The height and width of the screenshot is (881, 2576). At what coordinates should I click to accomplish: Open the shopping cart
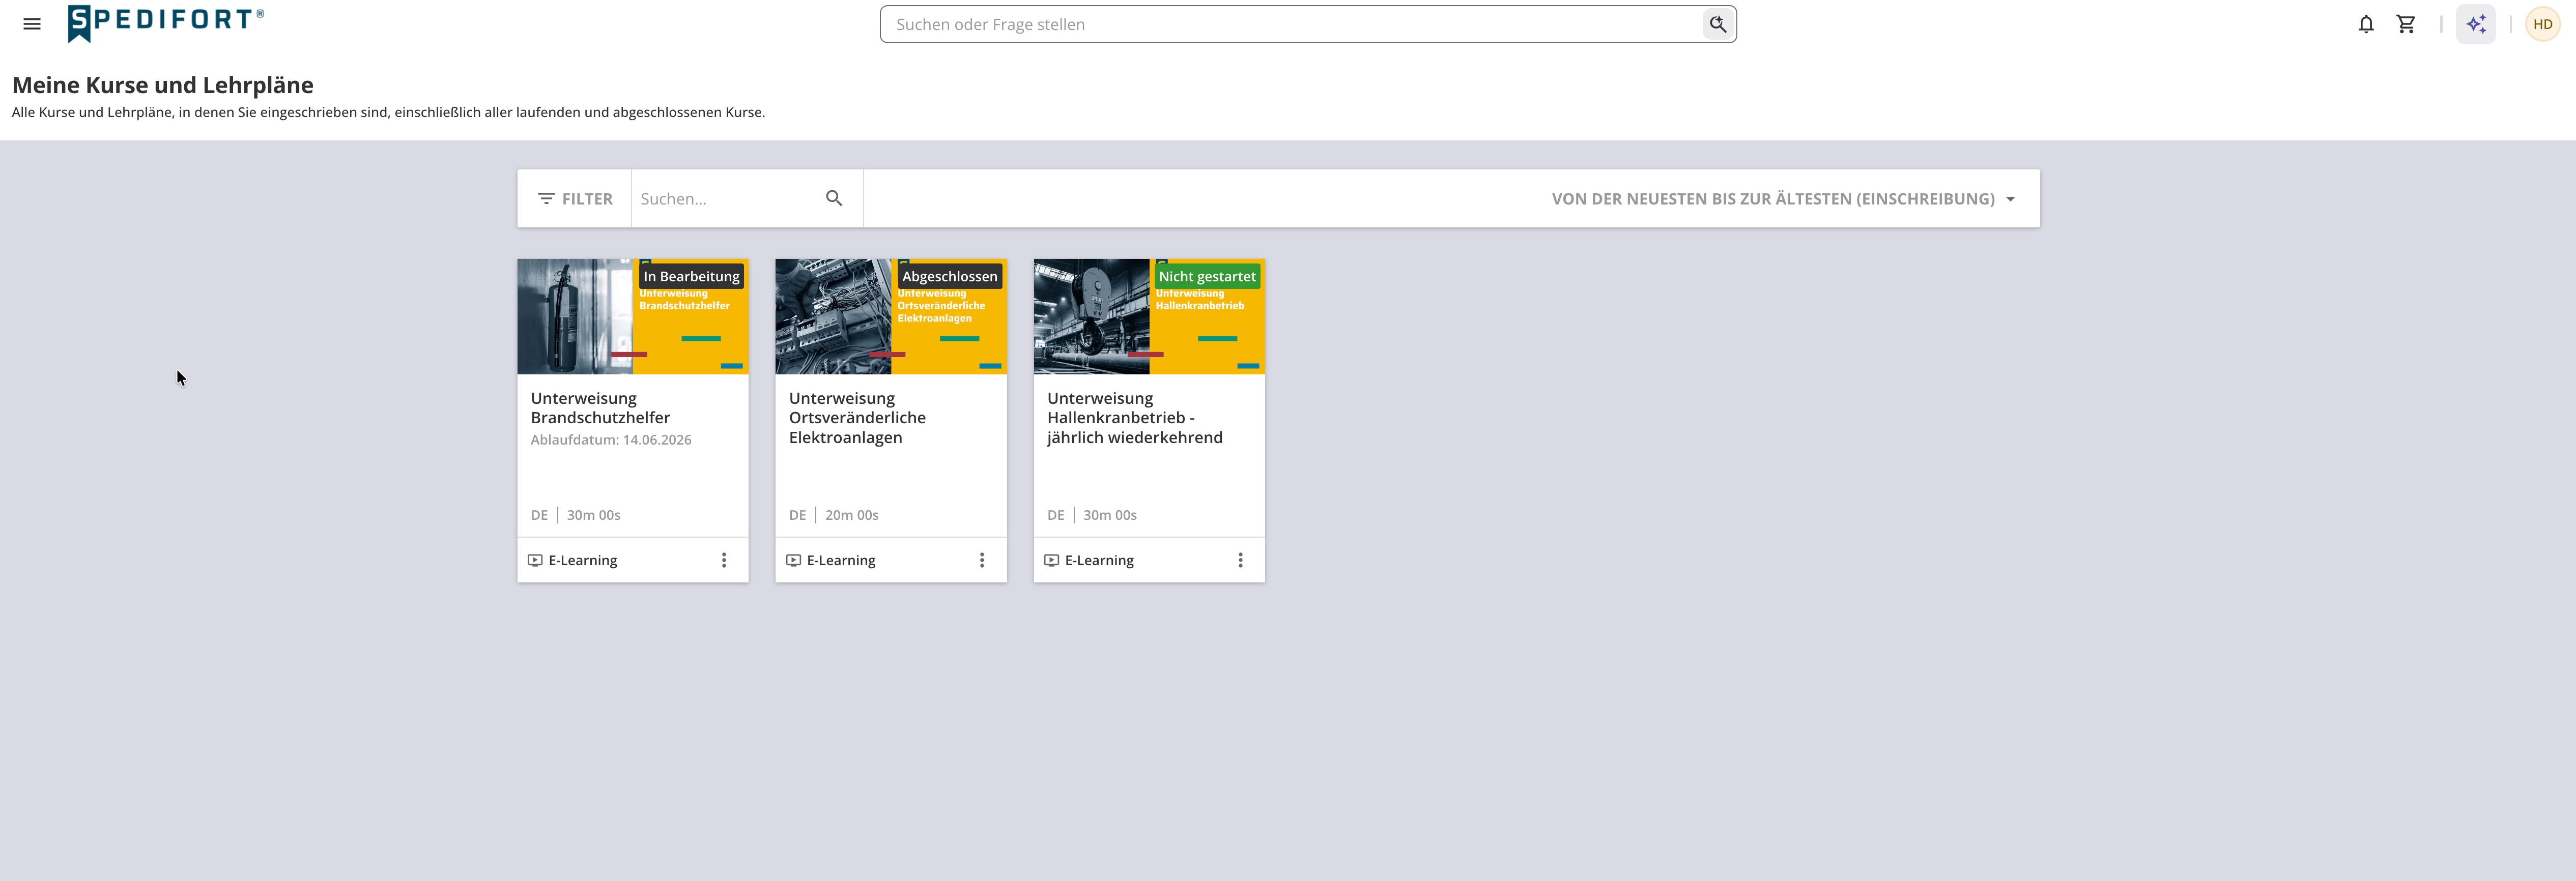coord(2406,24)
